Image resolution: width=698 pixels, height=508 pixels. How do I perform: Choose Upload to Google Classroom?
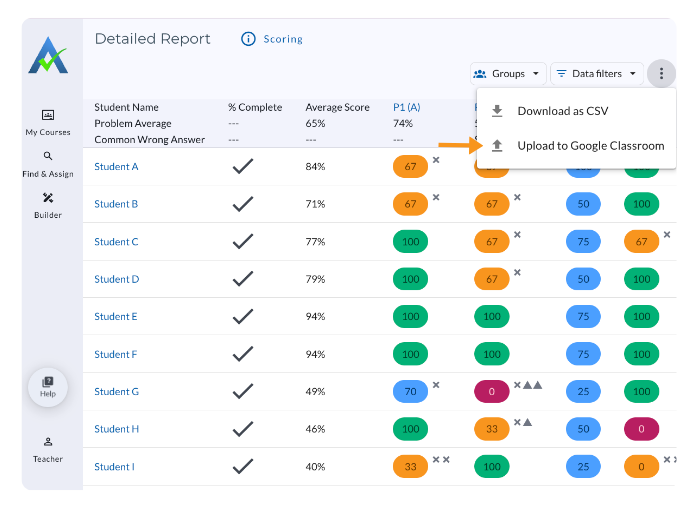(x=590, y=146)
